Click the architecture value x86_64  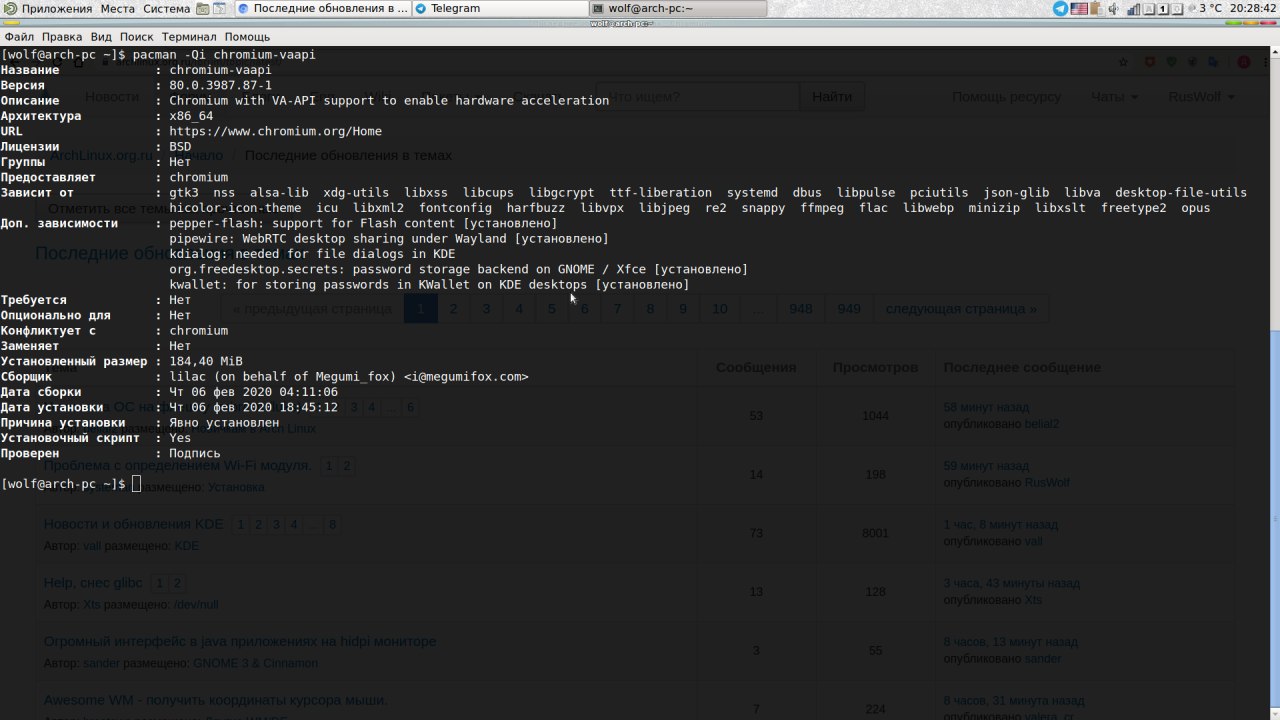(191, 116)
